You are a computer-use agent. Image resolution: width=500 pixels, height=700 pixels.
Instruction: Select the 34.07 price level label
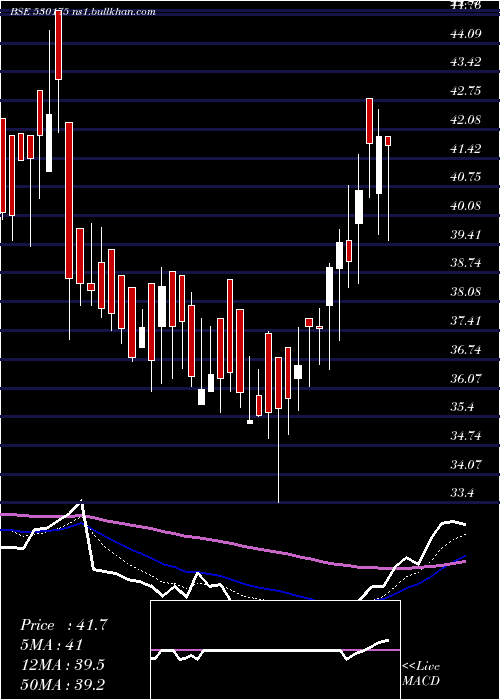tap(466, 464)
